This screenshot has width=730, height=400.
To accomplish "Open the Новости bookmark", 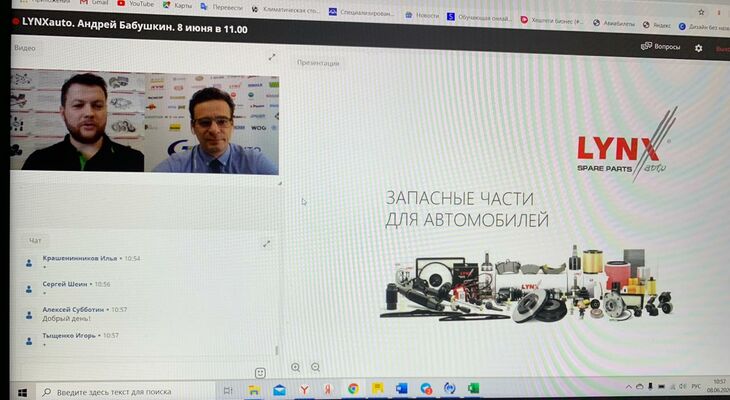I will pos(422,15).
